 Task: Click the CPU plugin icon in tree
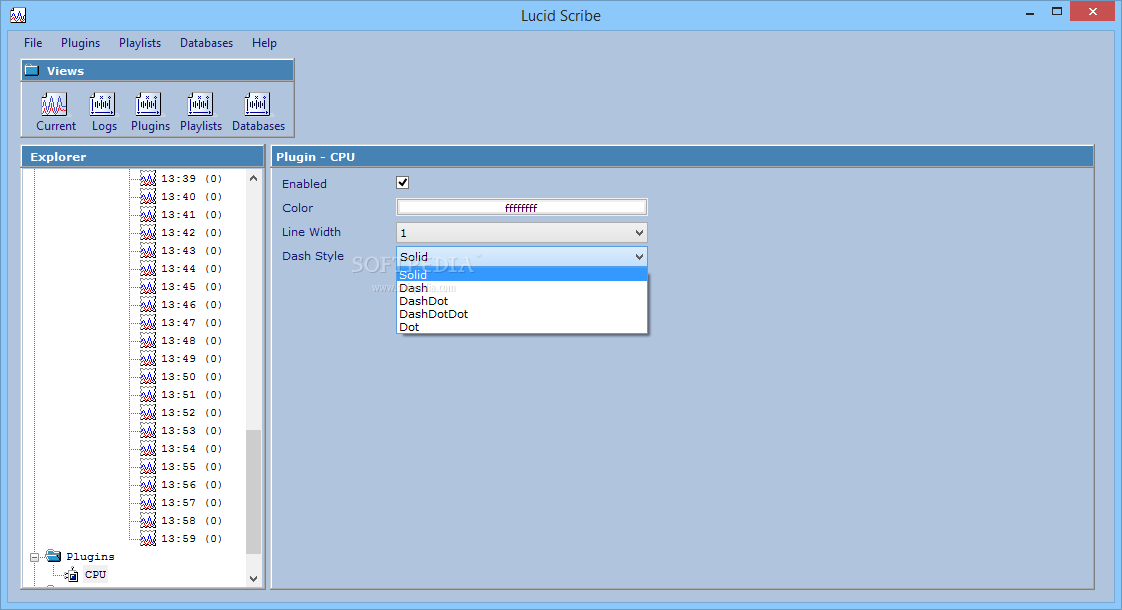pos(72,575)
